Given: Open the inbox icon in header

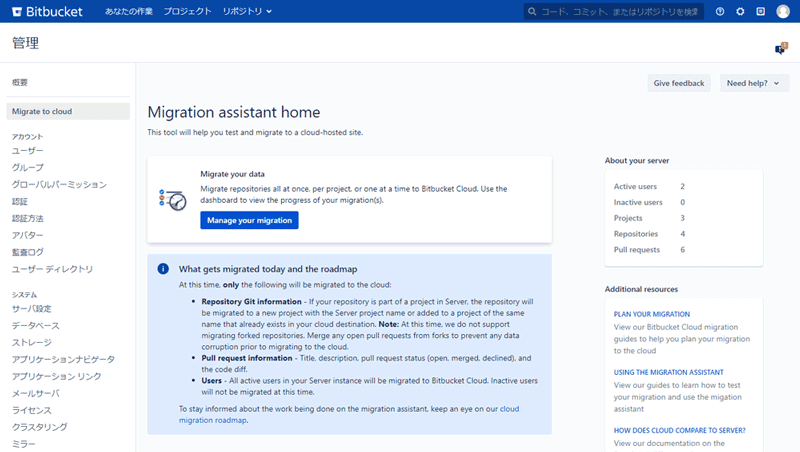Looking at the screenshot, I should (761, 11).
